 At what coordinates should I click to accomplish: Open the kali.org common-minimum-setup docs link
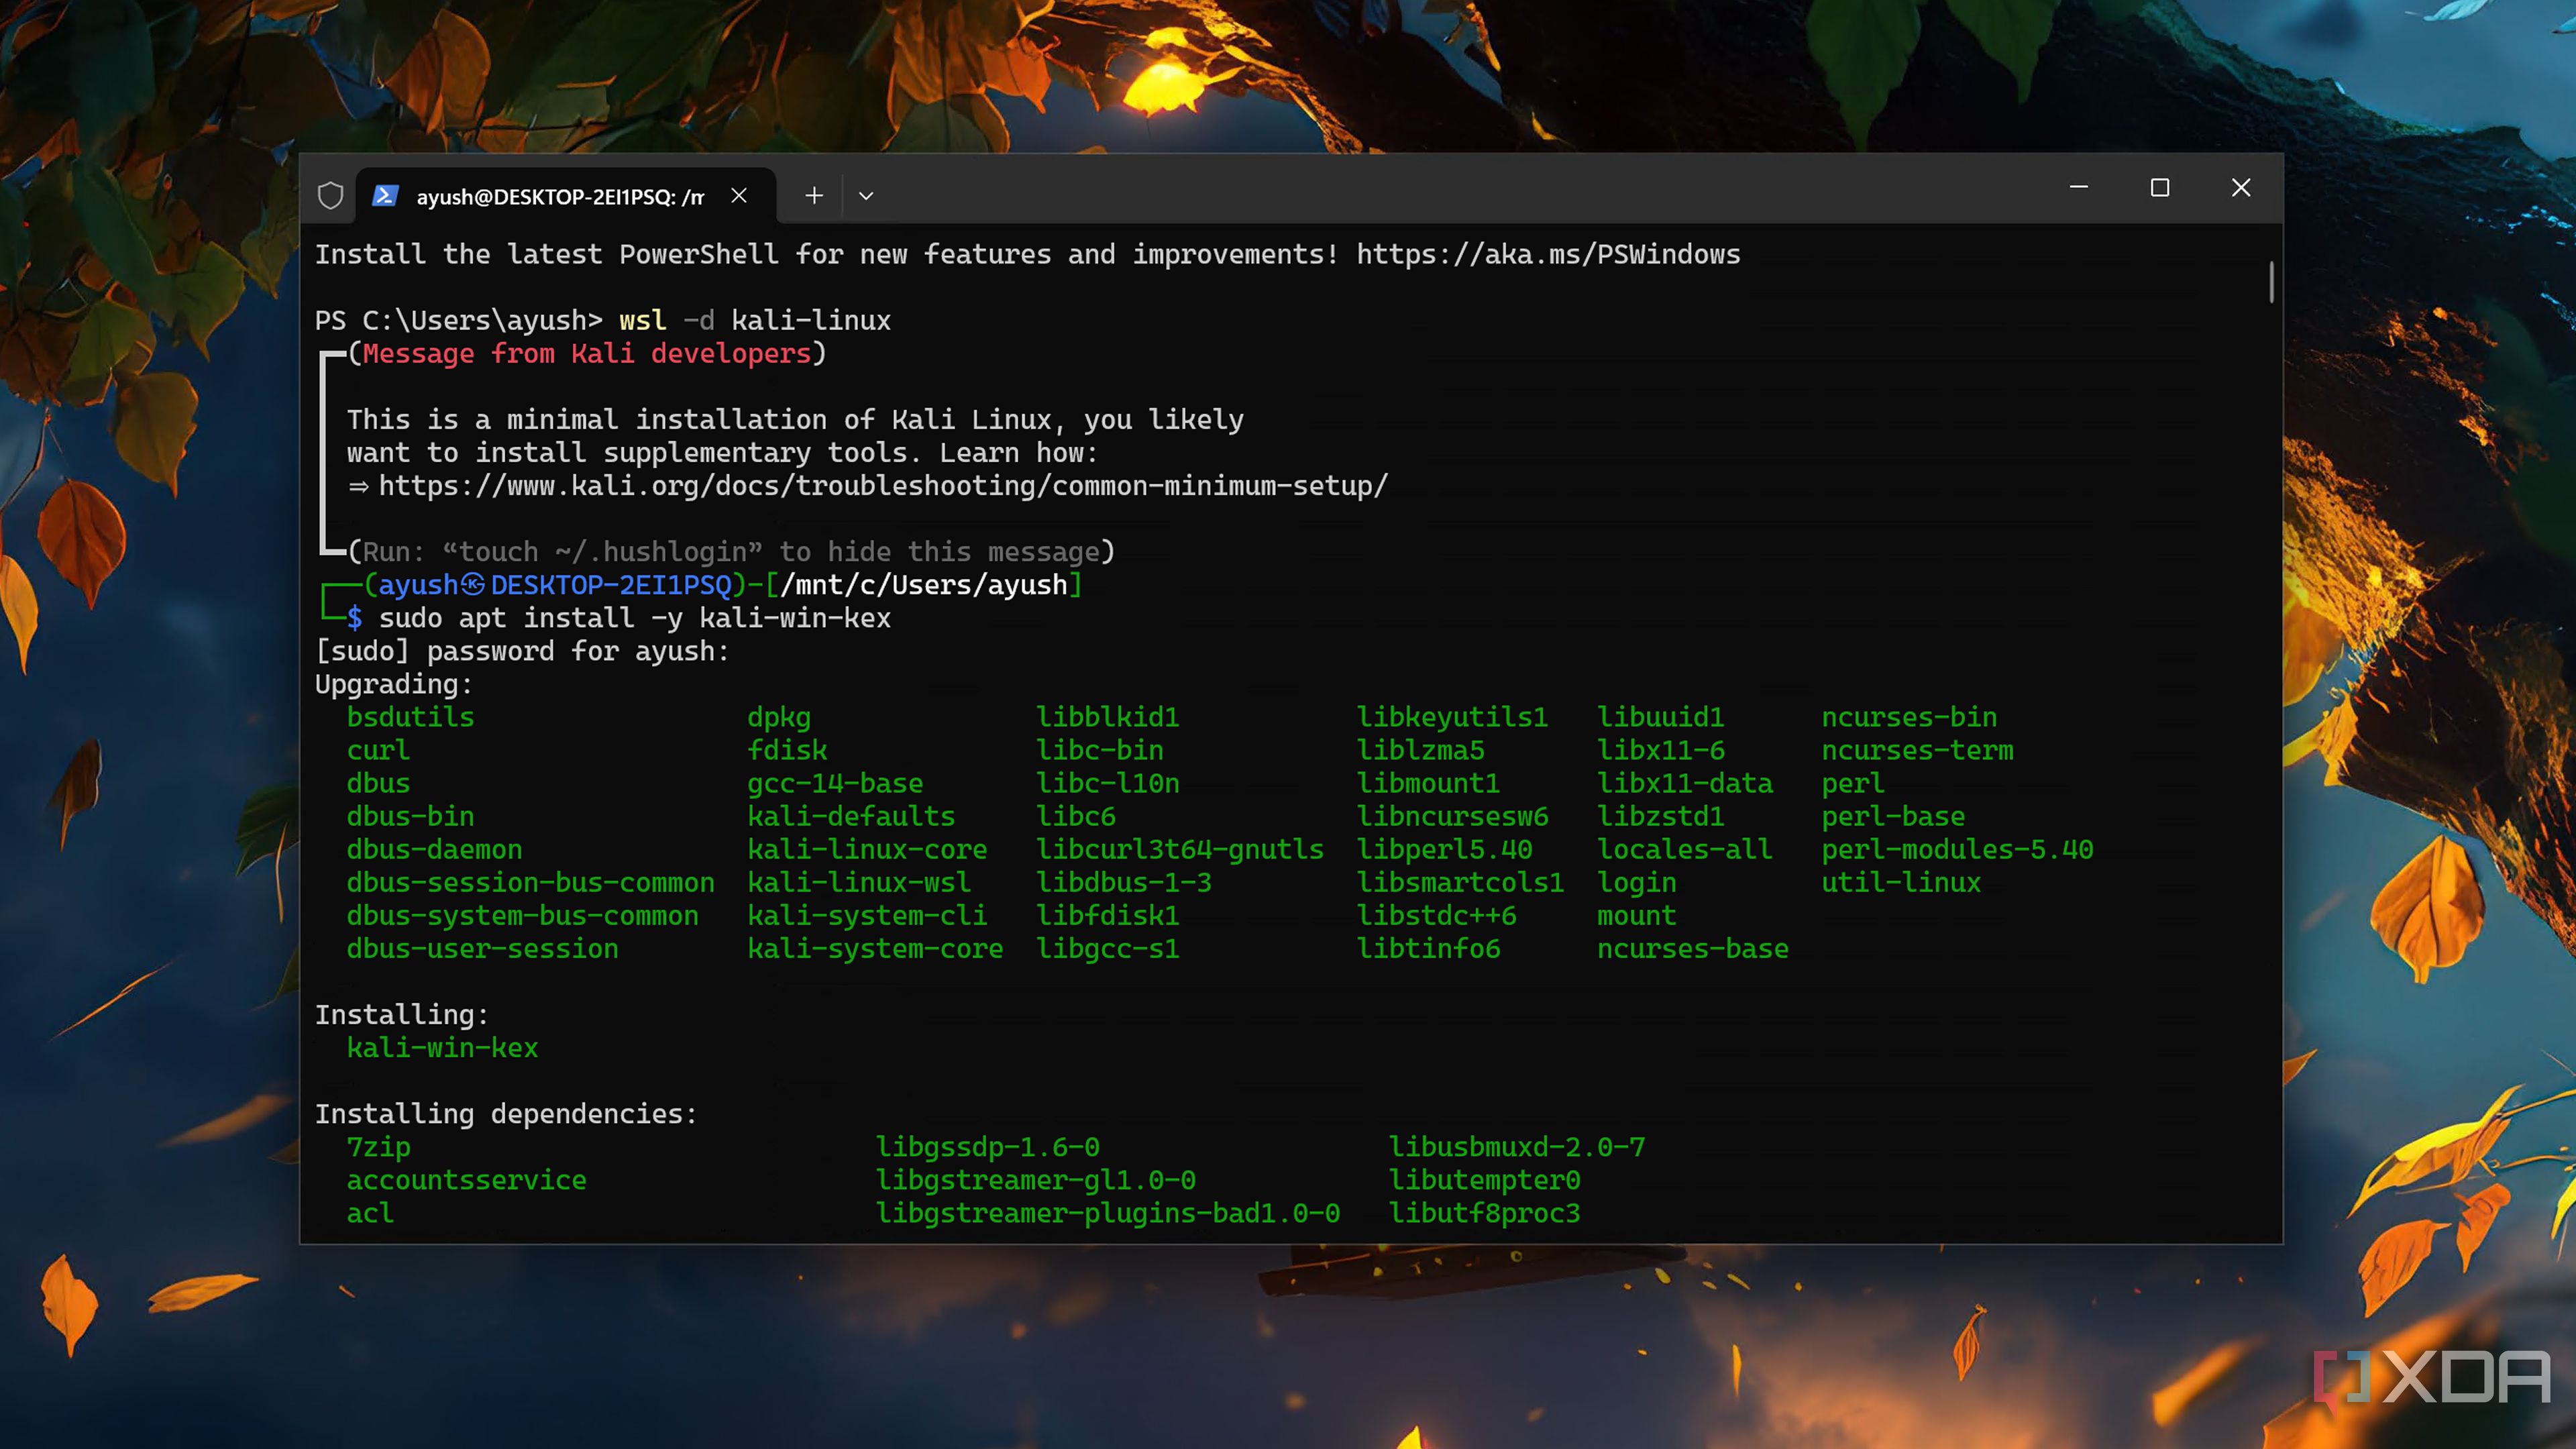[x=882, y=486]
